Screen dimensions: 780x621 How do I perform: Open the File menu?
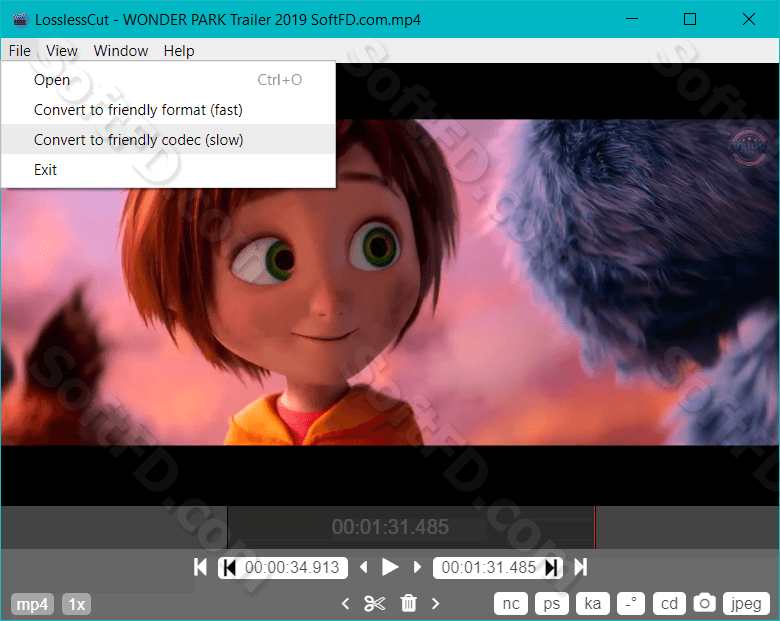20,51
